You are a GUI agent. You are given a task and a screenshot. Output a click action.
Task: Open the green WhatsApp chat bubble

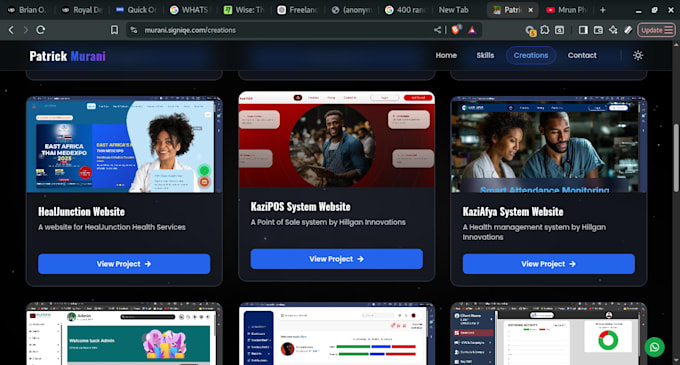point(654,347)
